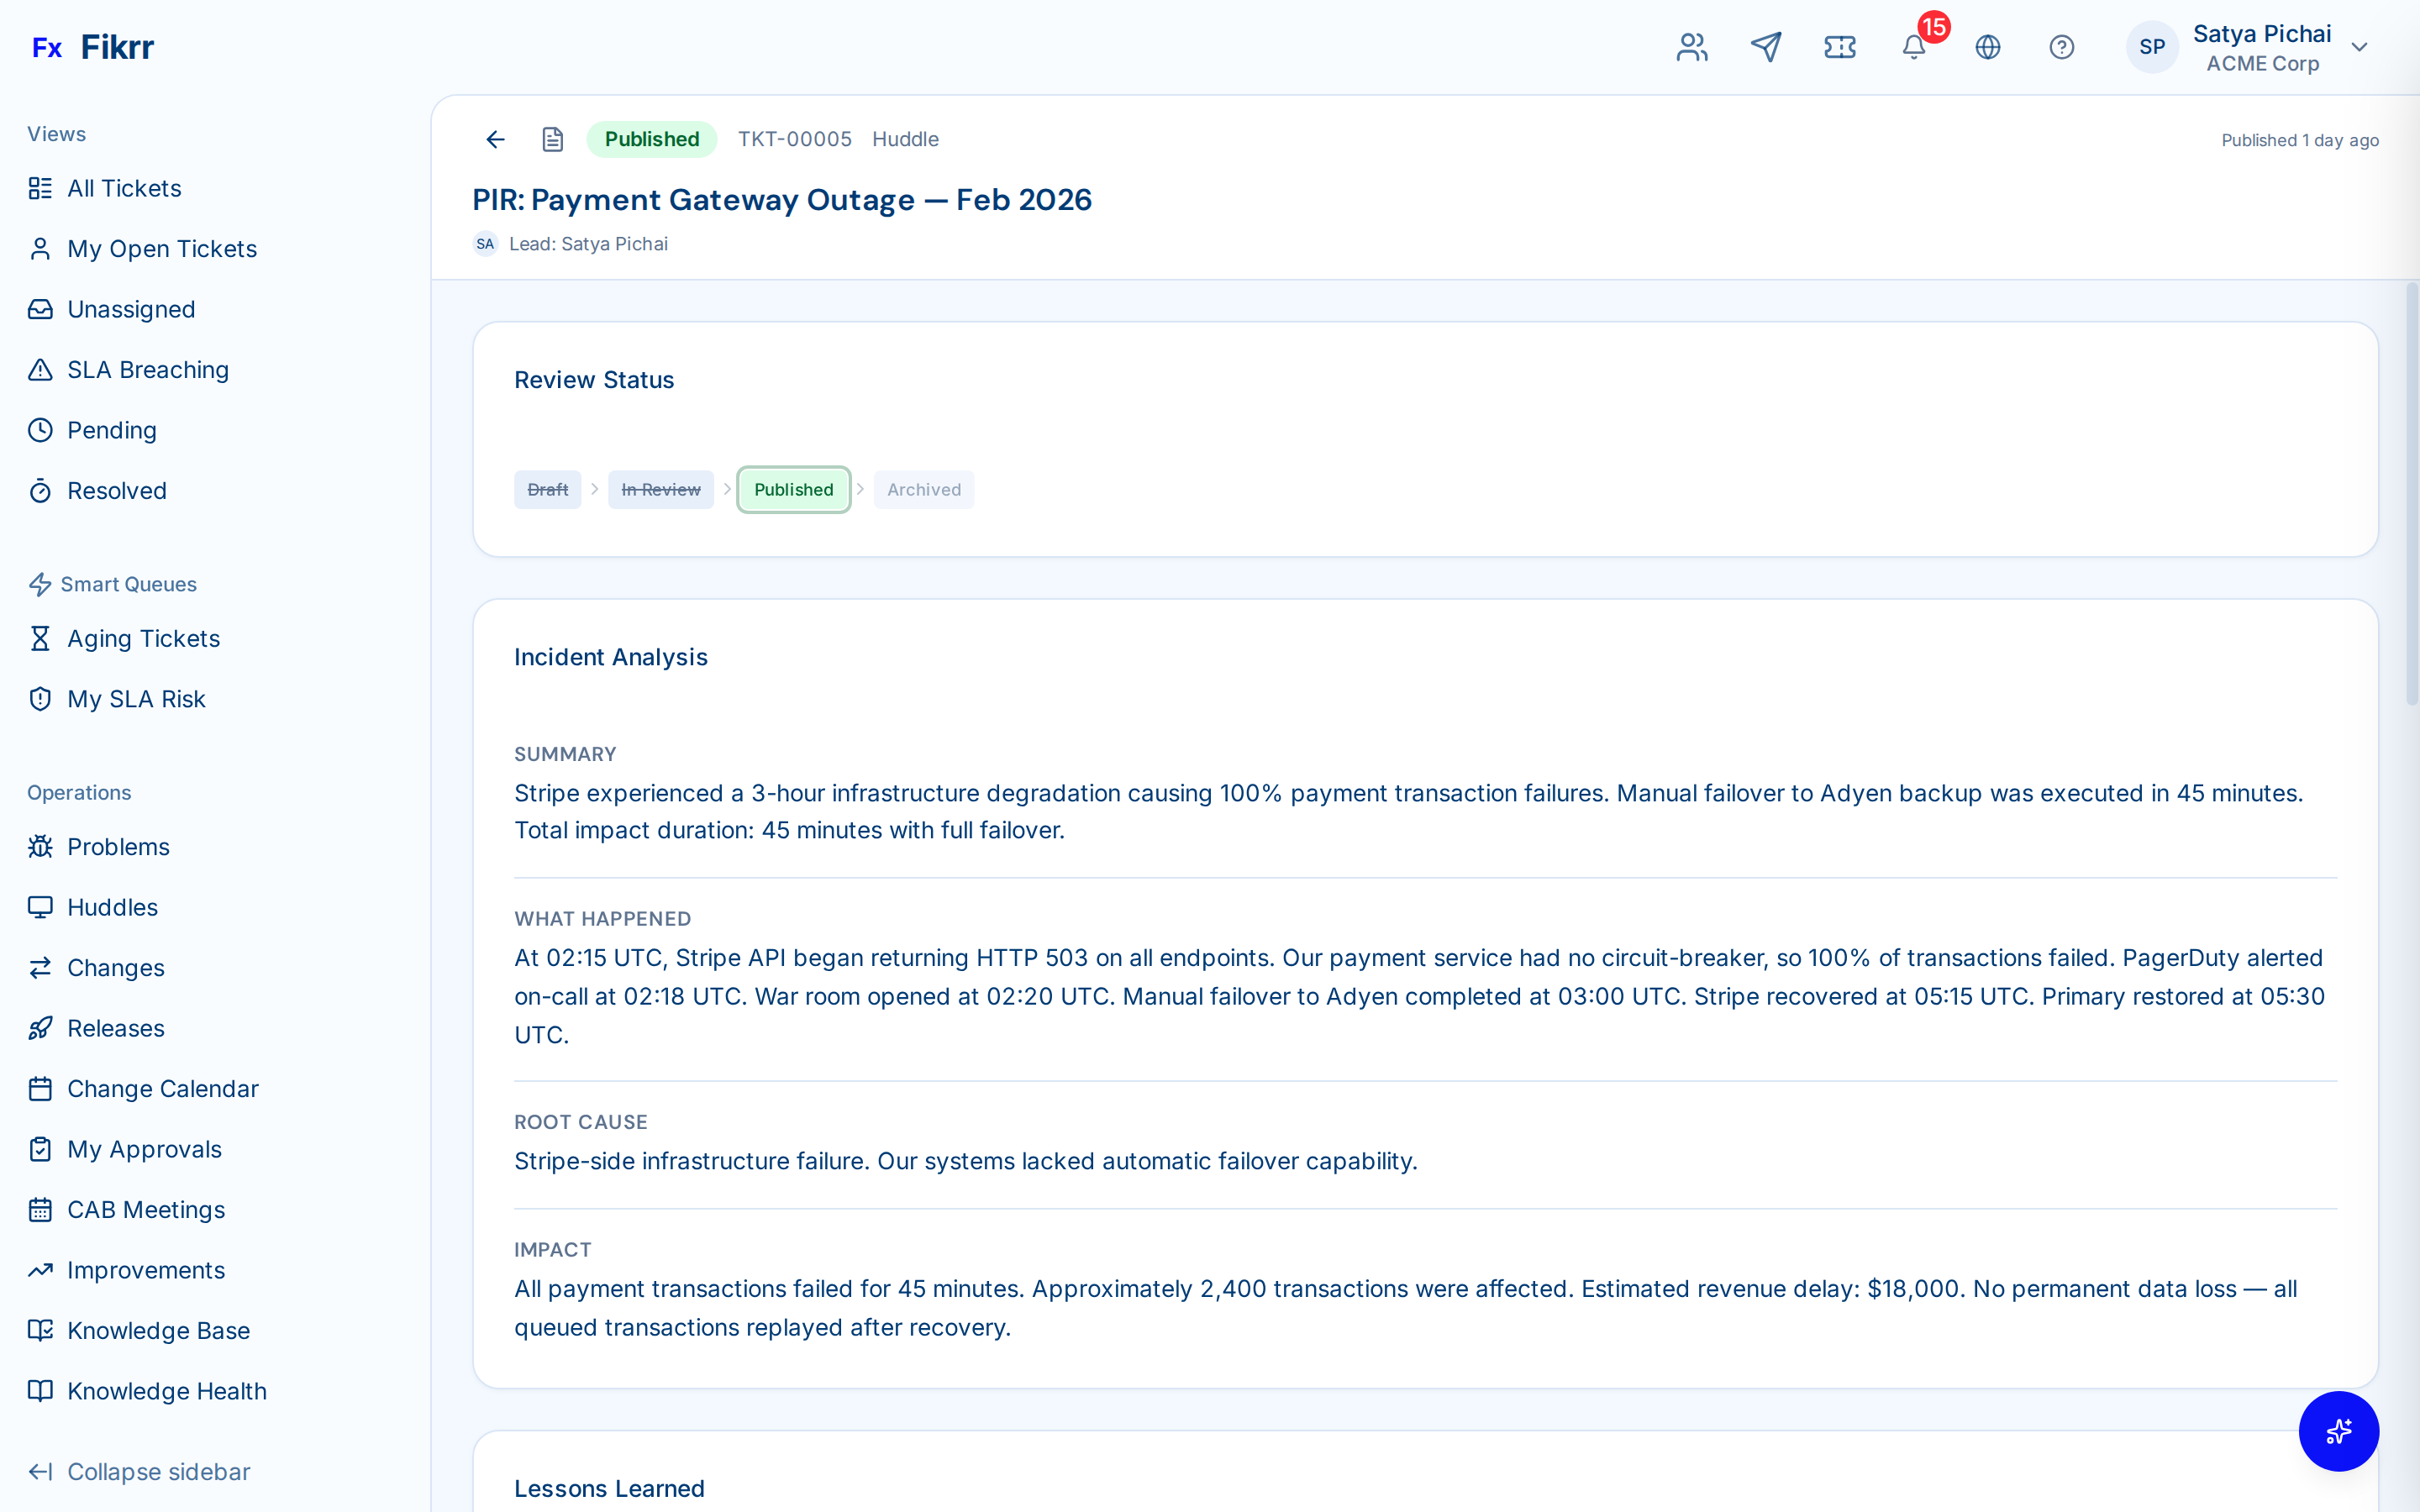Open the notifications bell with 15 alerts
2420x1512 pixels.
click(x=1914, y=47)
